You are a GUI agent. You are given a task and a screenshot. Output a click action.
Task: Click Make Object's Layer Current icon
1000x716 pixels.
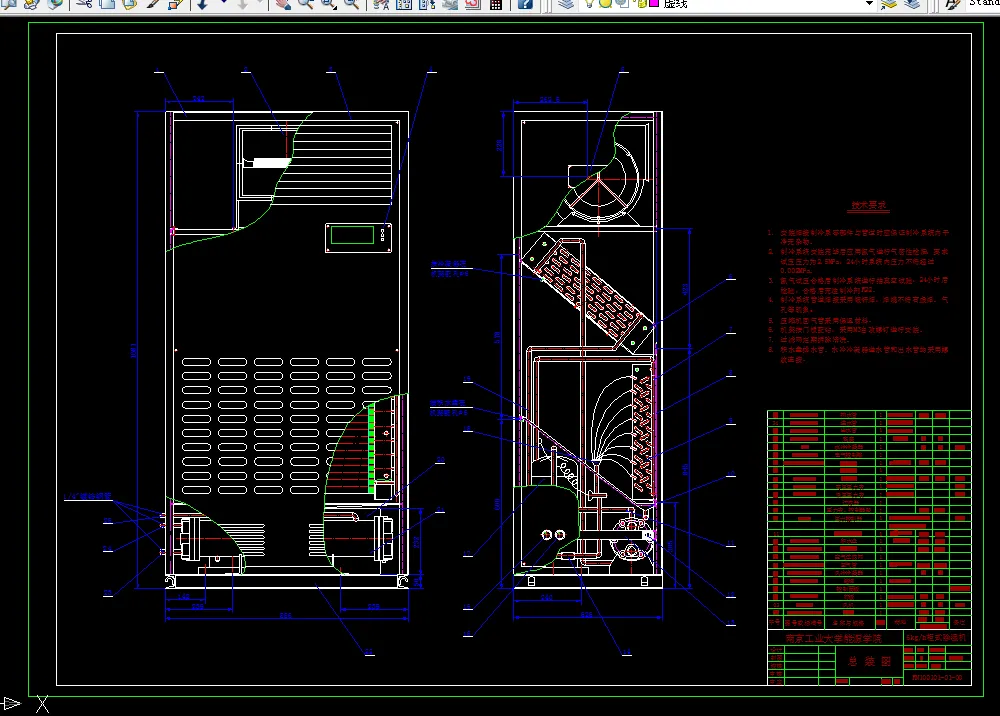pos(889,3)
